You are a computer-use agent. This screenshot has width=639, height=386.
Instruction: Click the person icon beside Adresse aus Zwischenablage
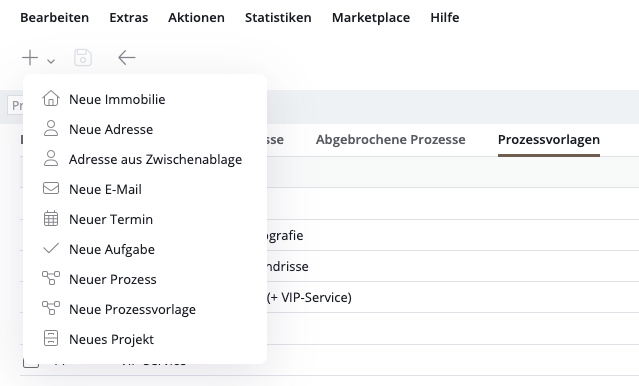pyautogui.click(x=51, y=159)
